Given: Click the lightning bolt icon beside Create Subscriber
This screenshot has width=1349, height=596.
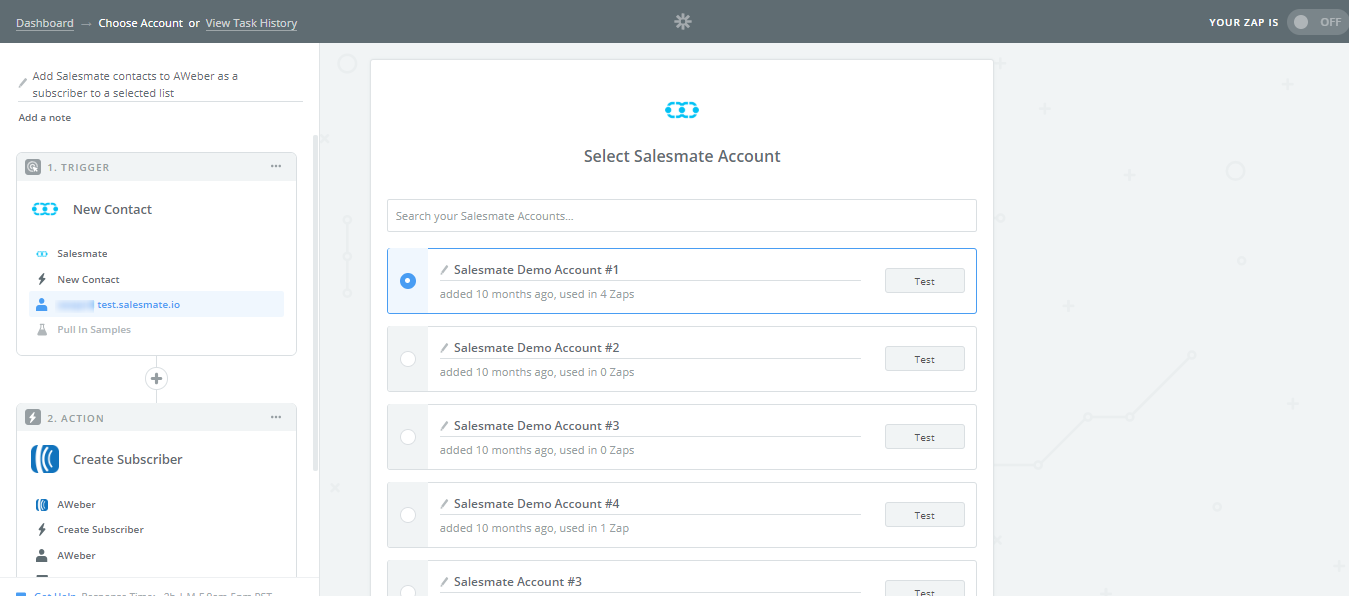Looking at the screenshot, I should tap(42, 530).
